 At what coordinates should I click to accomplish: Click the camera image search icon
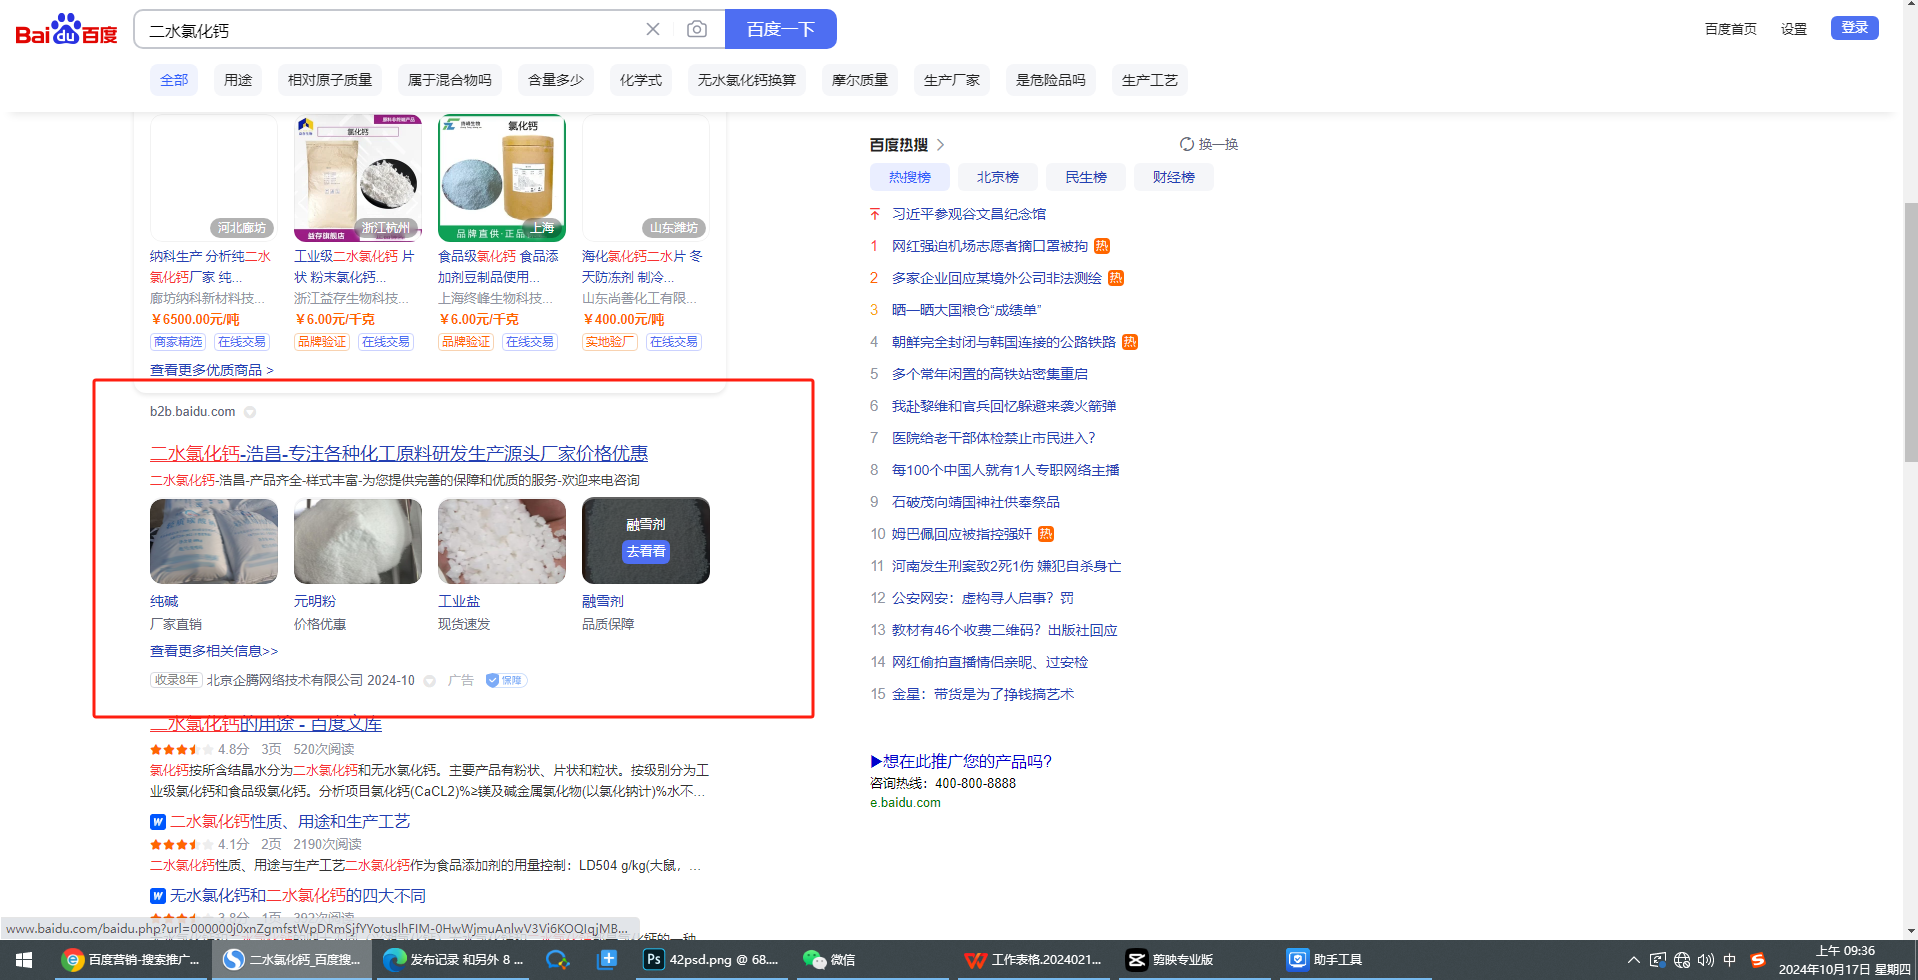point(697,30)
